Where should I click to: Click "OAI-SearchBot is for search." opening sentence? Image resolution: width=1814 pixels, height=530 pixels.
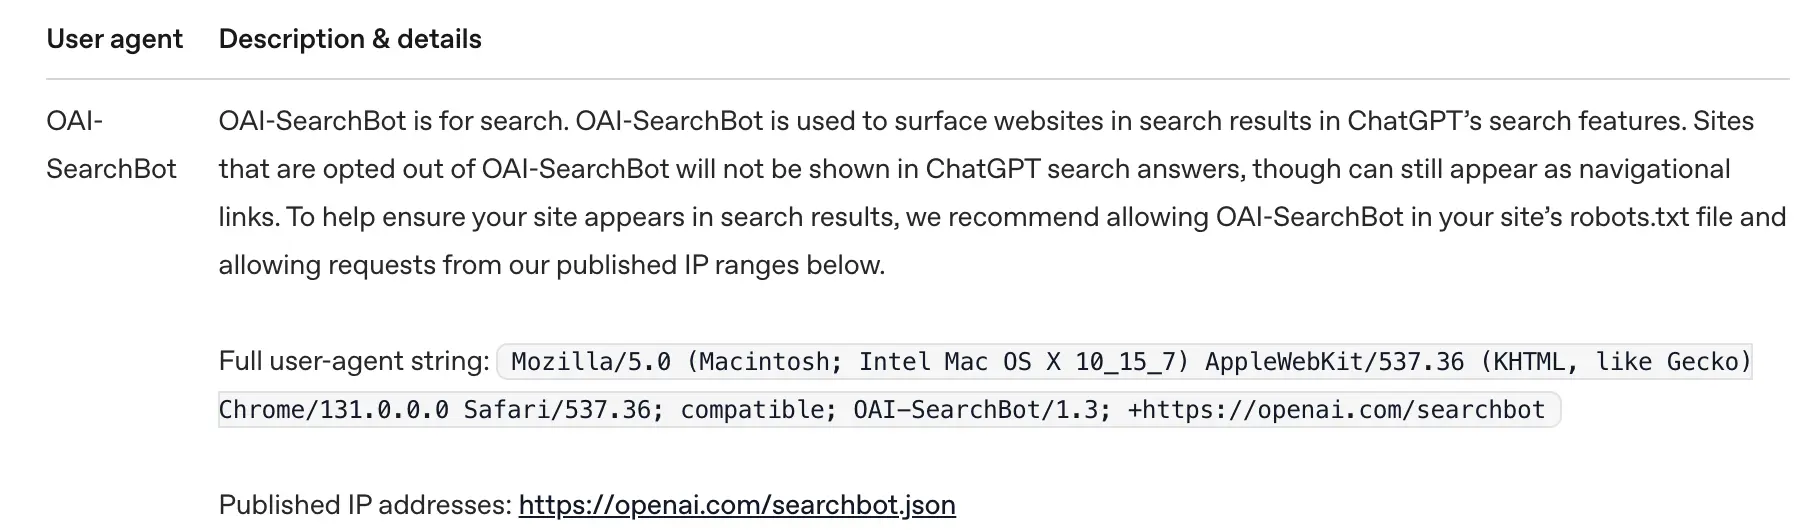tap(393, 121)
